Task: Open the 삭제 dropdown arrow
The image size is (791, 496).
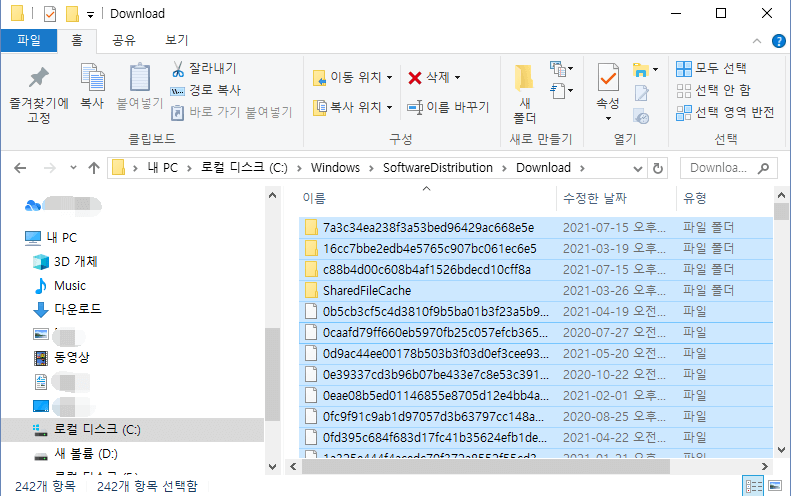Action: [458, 78]
